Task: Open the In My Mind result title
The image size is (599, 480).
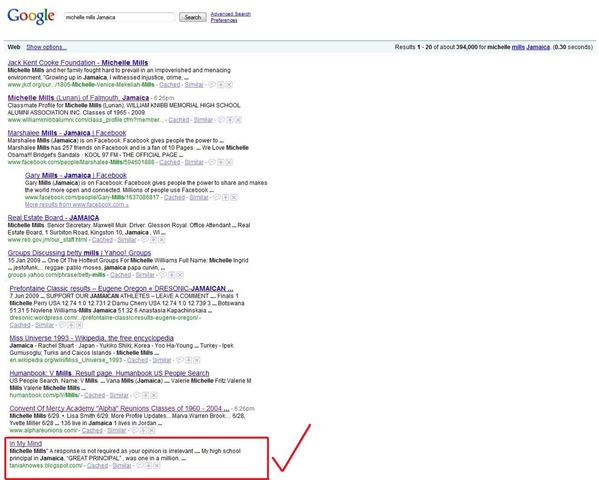Action: pos(26,444)
